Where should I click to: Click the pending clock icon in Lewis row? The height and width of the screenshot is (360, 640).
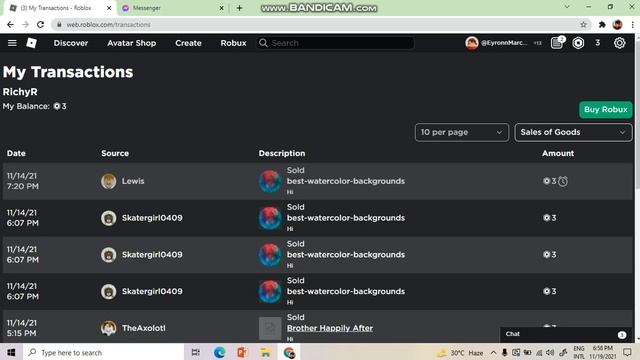[563, 181]
